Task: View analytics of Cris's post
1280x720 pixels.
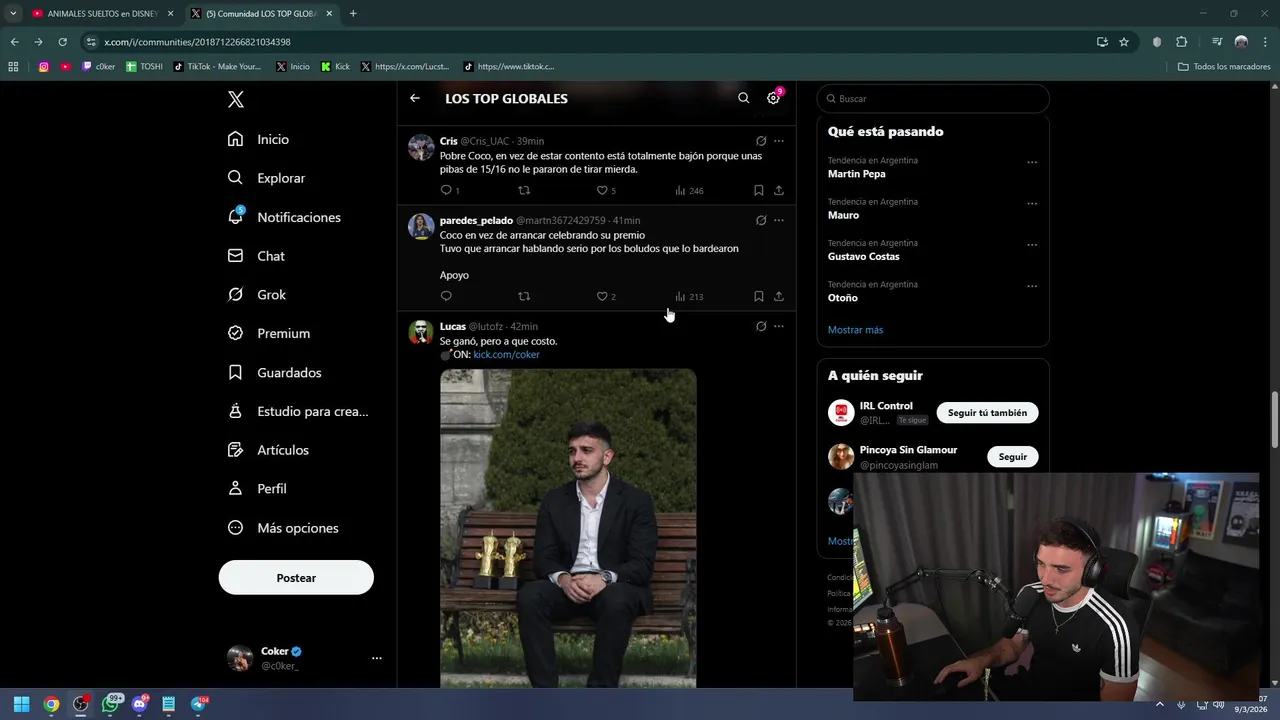Action: tap(689, 190)
